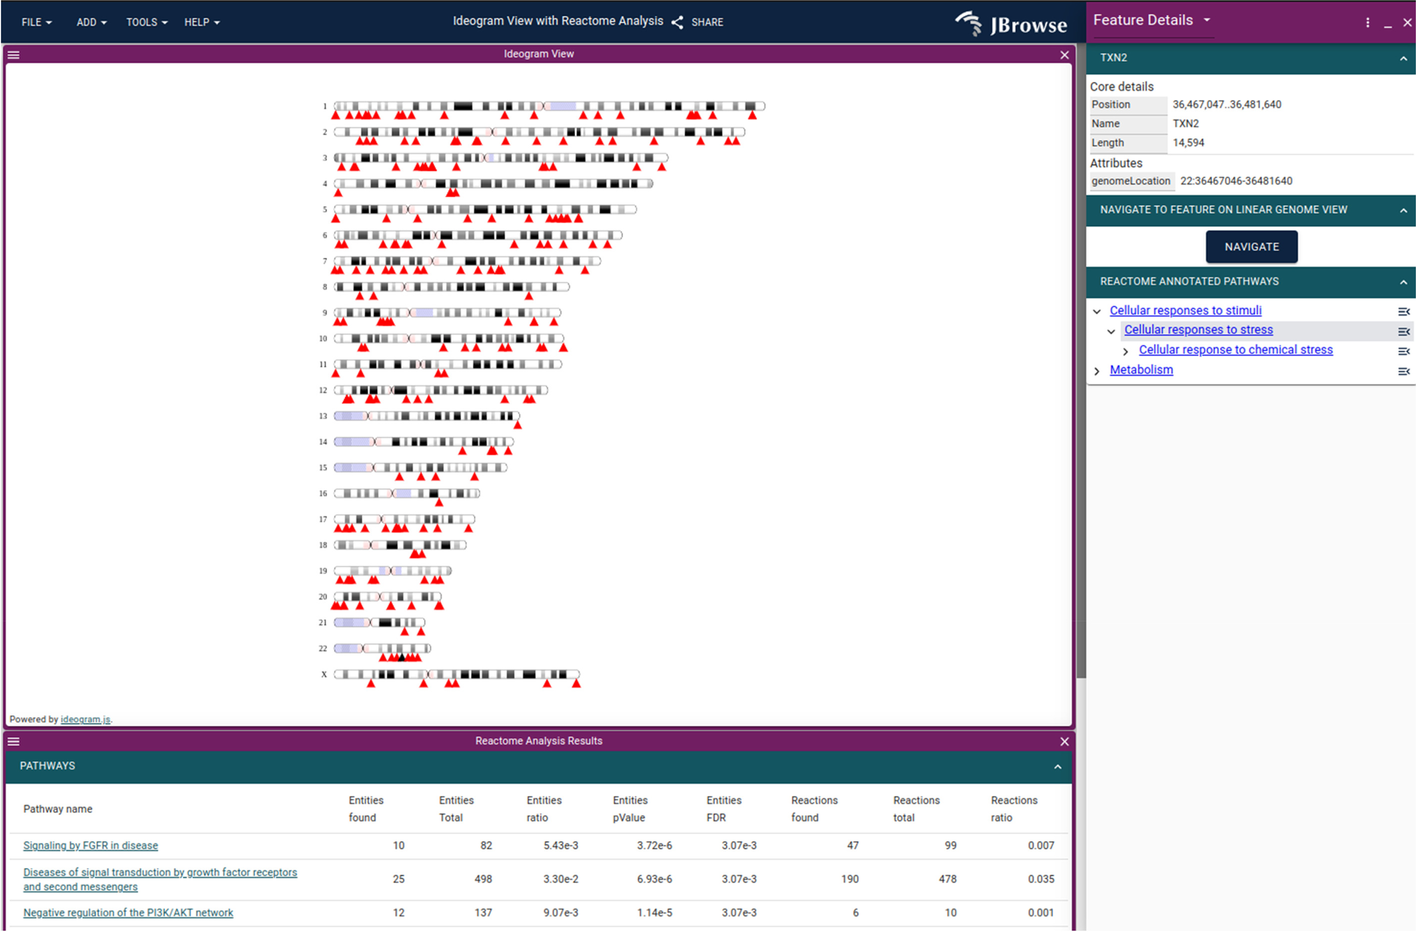Click list icon for Cellular response to chemical stress
The image size is (1416, 932).
point(1404,351)
